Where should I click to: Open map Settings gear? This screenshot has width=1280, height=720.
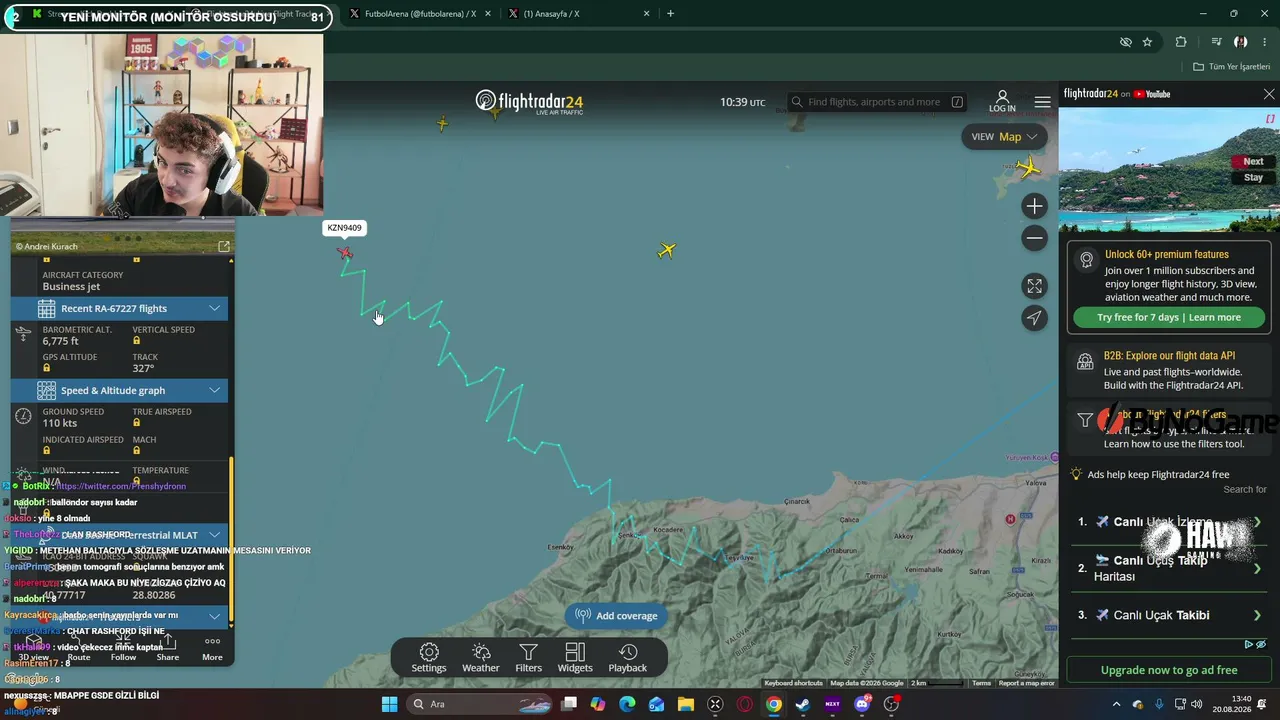pyautogui.click(x=429, y=658)
